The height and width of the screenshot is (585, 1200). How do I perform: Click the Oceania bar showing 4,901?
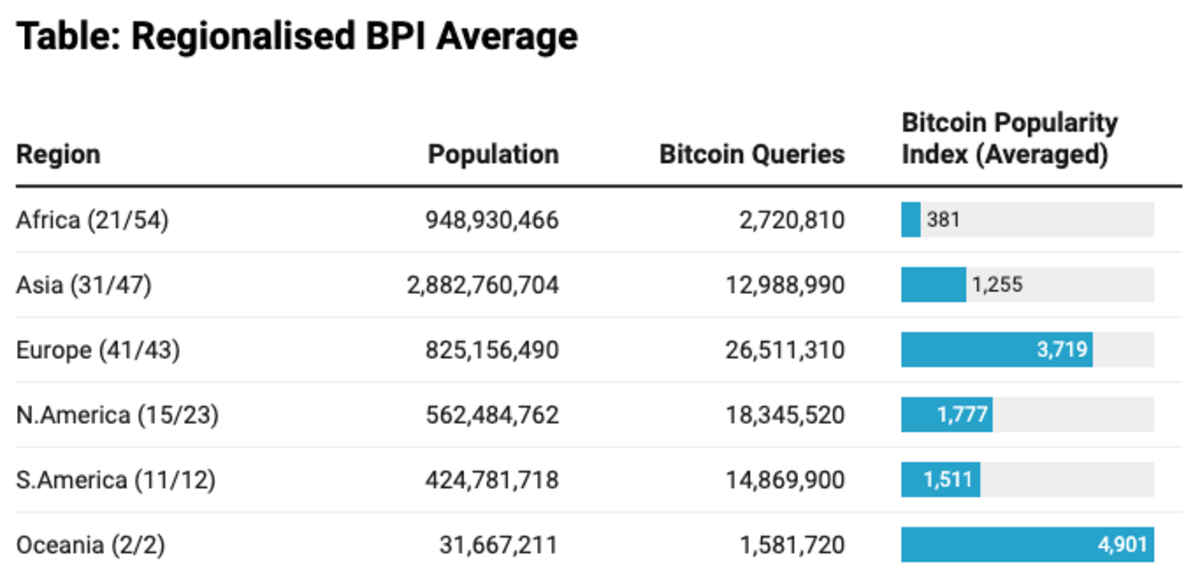[x=1027, y=545]
